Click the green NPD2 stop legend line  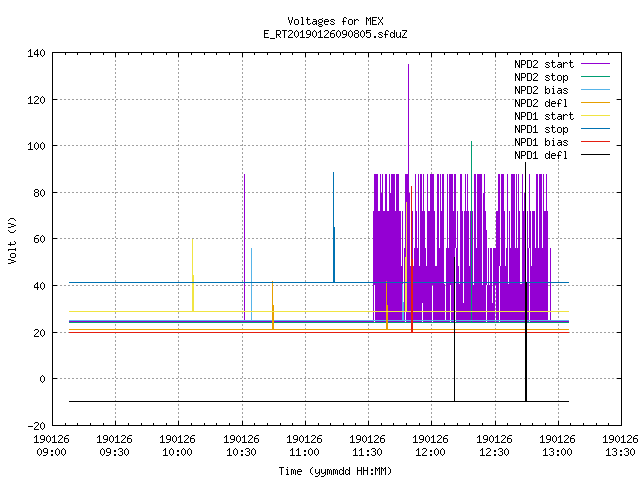click(596, 76)
